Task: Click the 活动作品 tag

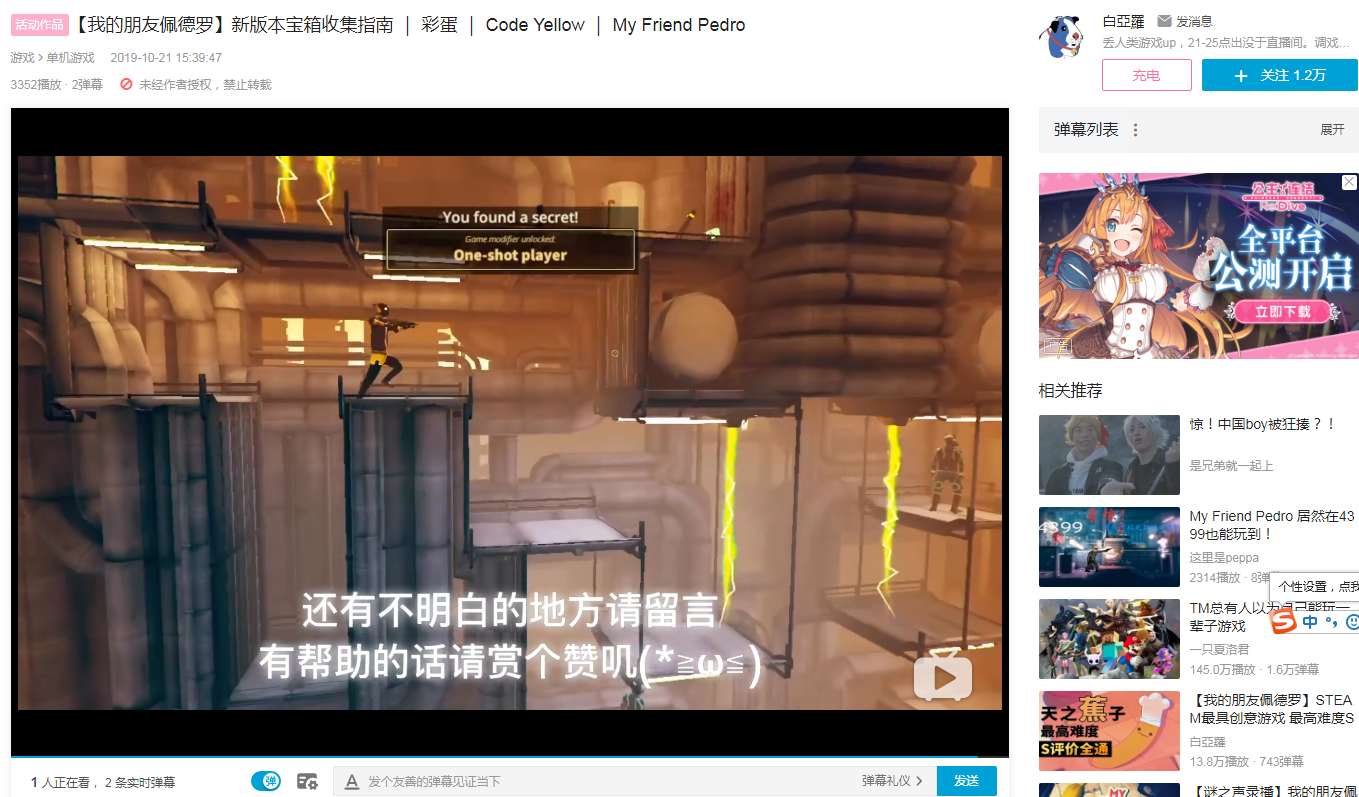Action: tap(40, 25)
